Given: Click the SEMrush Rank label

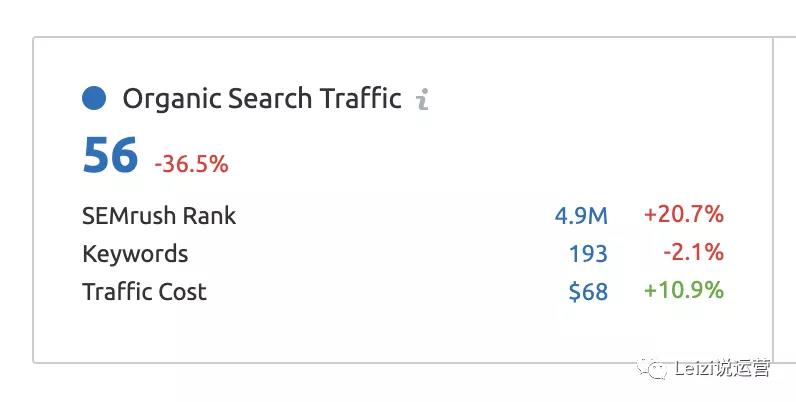Looking at the screenshot, I should (159, 216).
